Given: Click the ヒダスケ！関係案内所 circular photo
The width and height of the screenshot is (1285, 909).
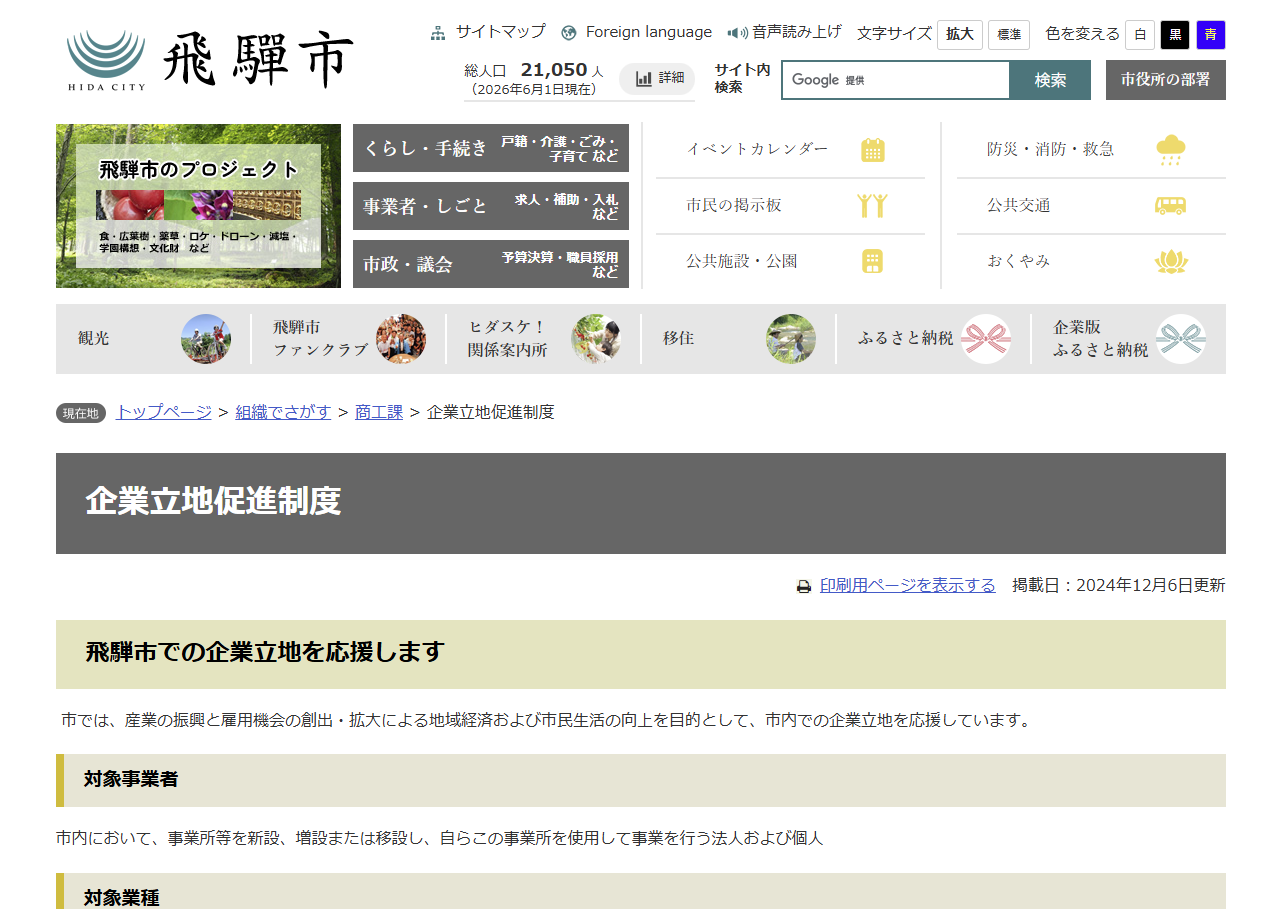Looking at the screenshot, I should point(596,339).
